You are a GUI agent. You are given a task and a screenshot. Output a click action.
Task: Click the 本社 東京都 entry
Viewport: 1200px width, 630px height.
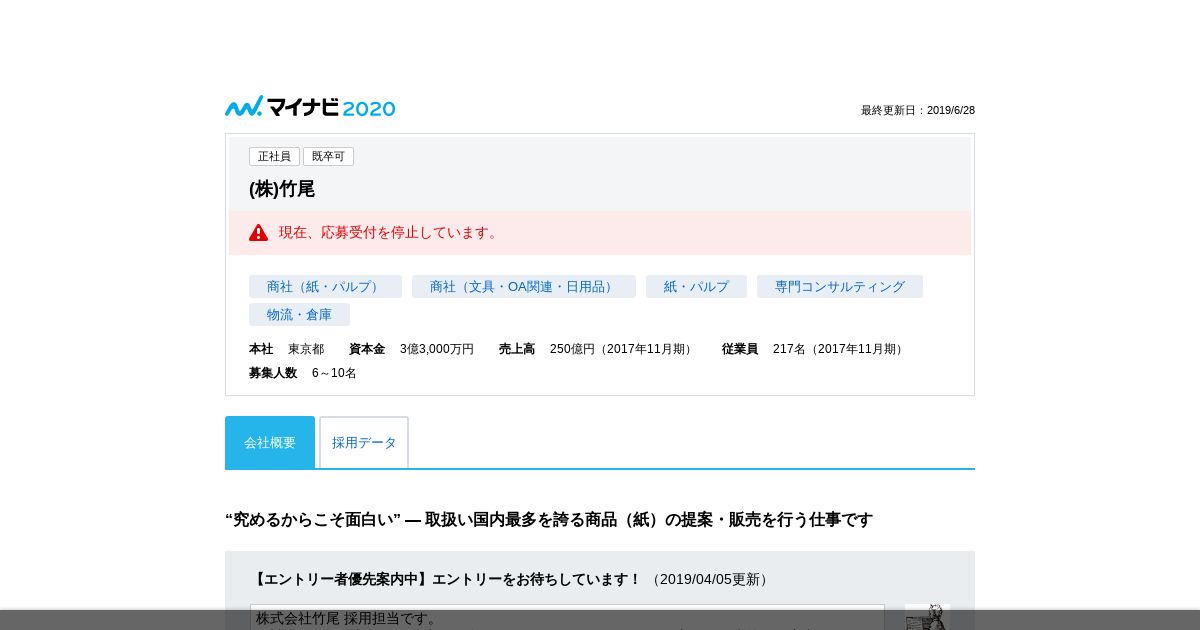pyautogui.click(x=287, y=349)
